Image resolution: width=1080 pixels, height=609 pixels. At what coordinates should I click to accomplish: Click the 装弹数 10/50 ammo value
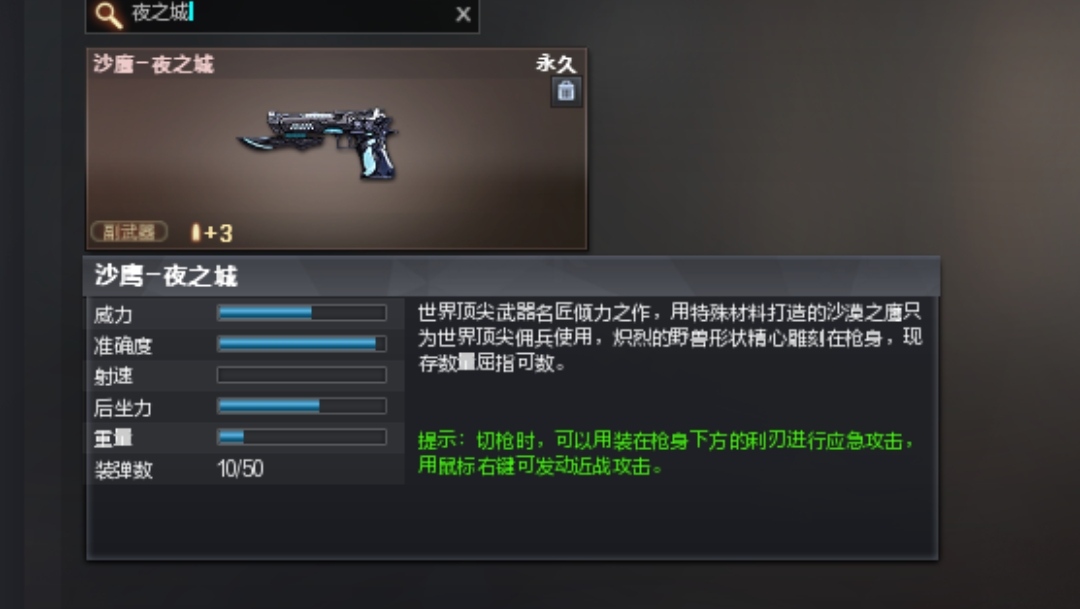click(x=240, y=469)
